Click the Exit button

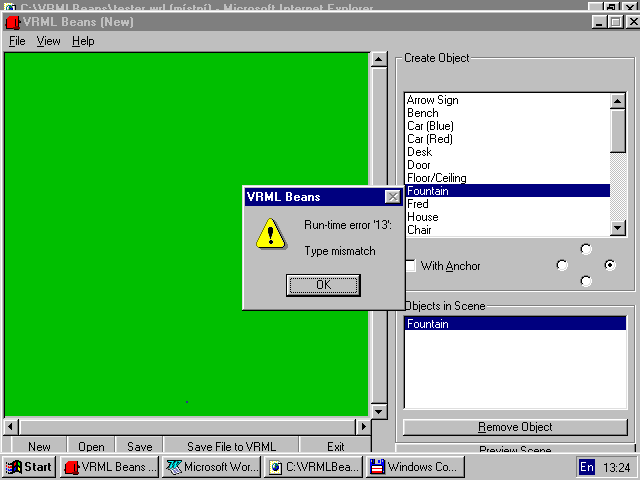pyautogui.click(x=336, y=446)
